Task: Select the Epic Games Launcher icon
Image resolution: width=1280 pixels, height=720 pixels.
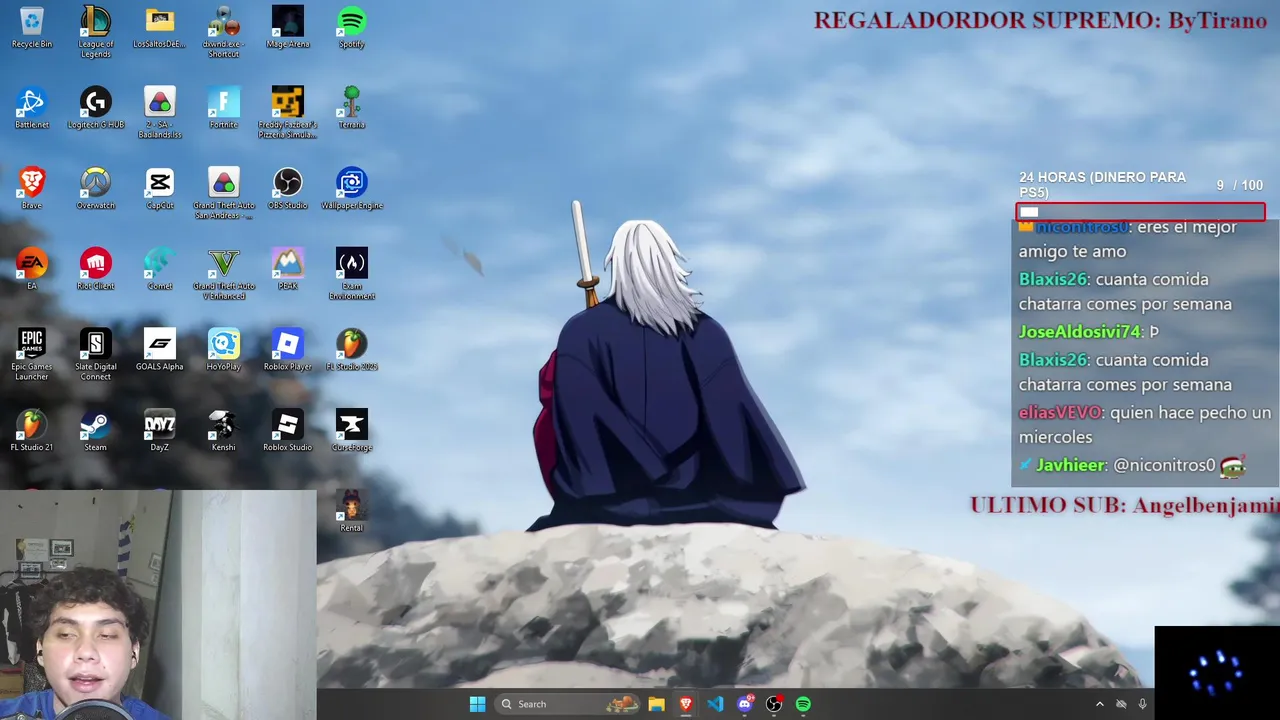Action: [x=32, y=355]
